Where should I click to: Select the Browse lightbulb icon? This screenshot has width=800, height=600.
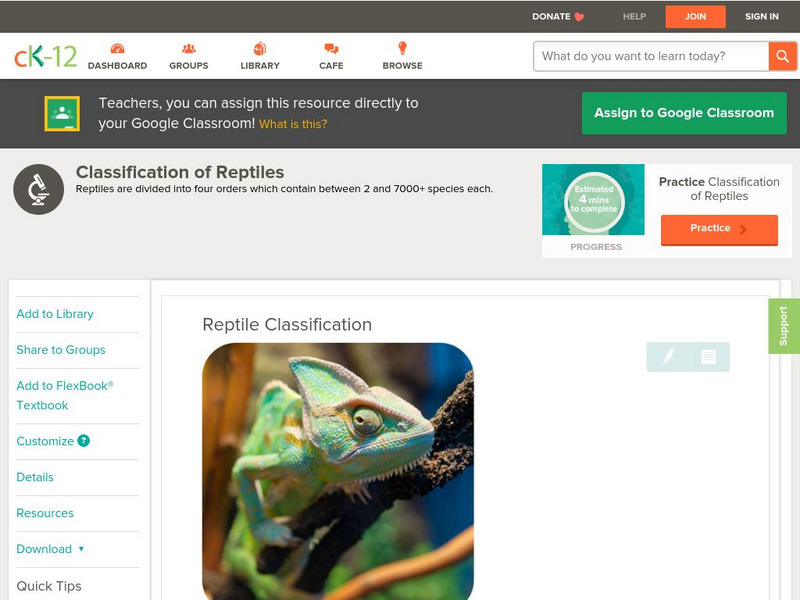(402, 48)
